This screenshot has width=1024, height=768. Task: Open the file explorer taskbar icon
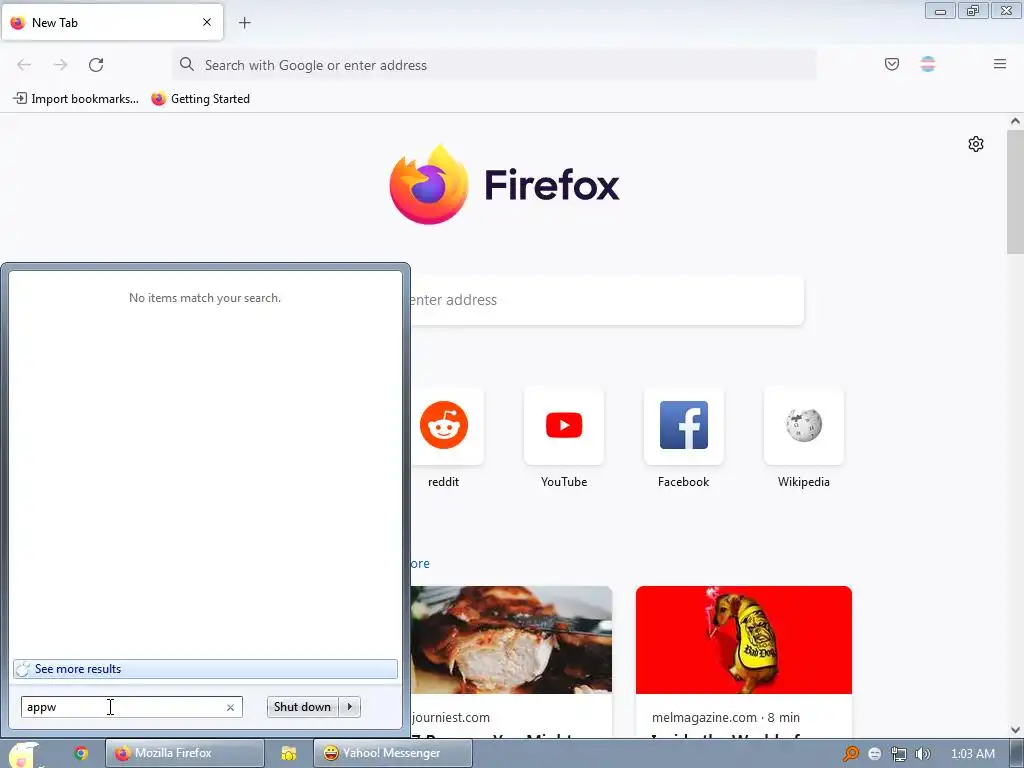pyautogui.click(x=289, y=753)
